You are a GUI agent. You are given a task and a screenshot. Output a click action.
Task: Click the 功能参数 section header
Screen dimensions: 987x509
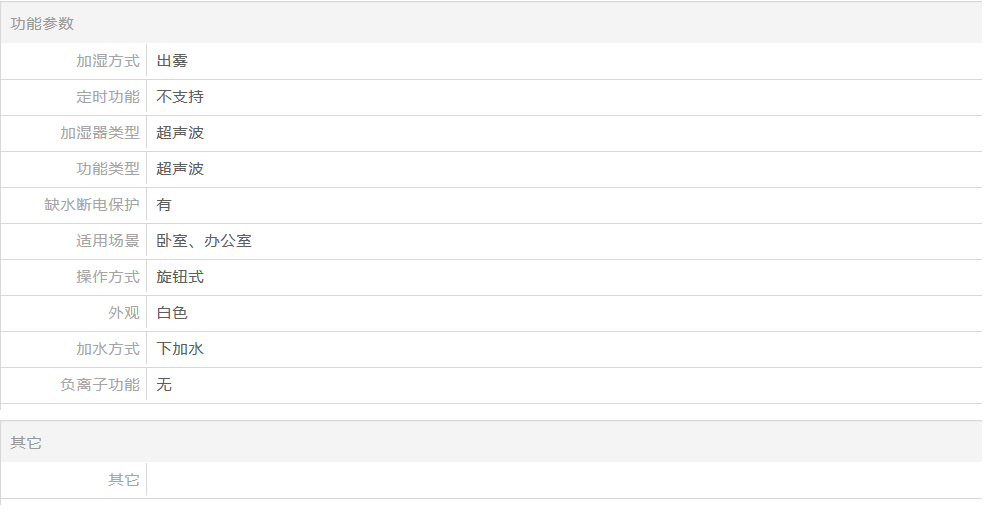click(42, 23)
